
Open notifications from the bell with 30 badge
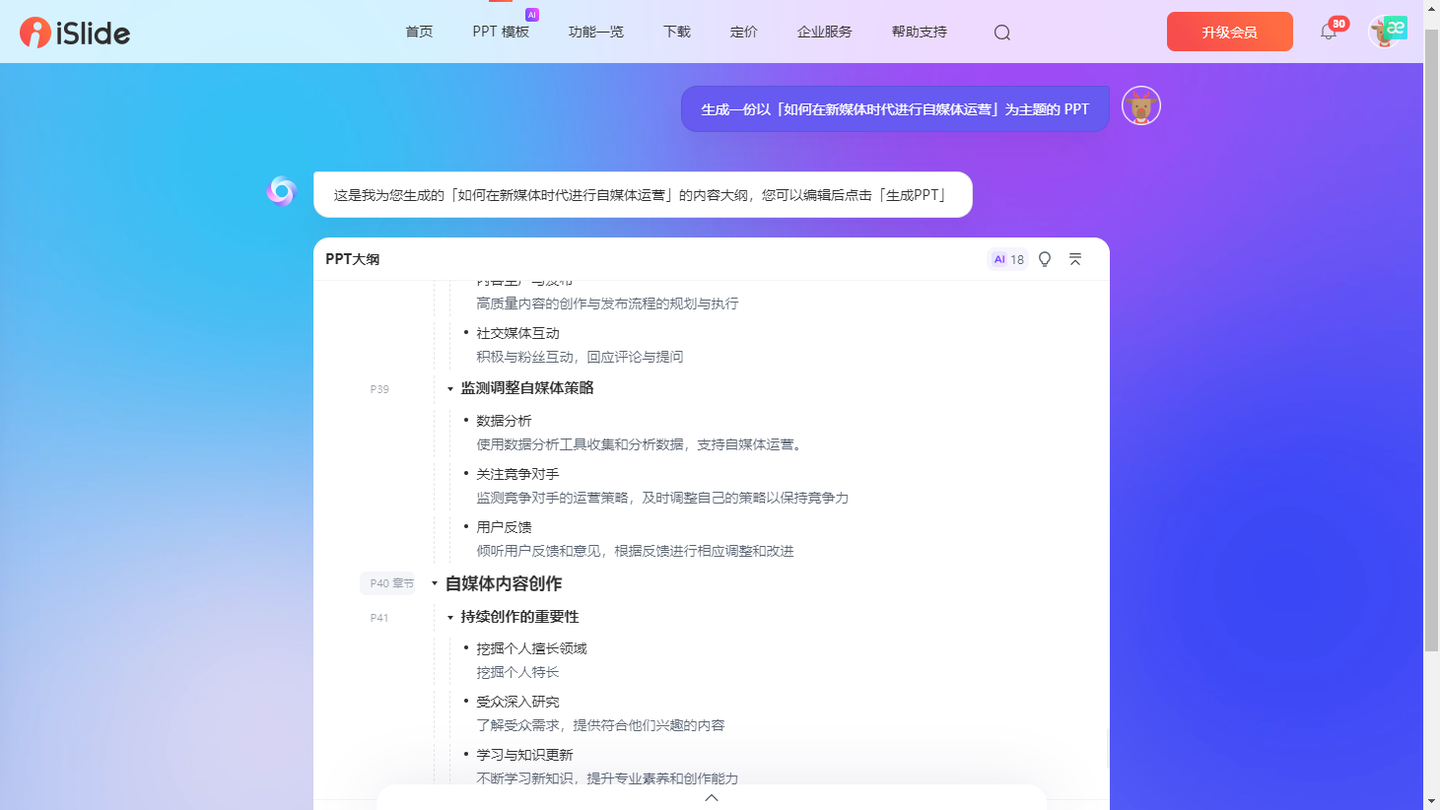coord(1328,31)
